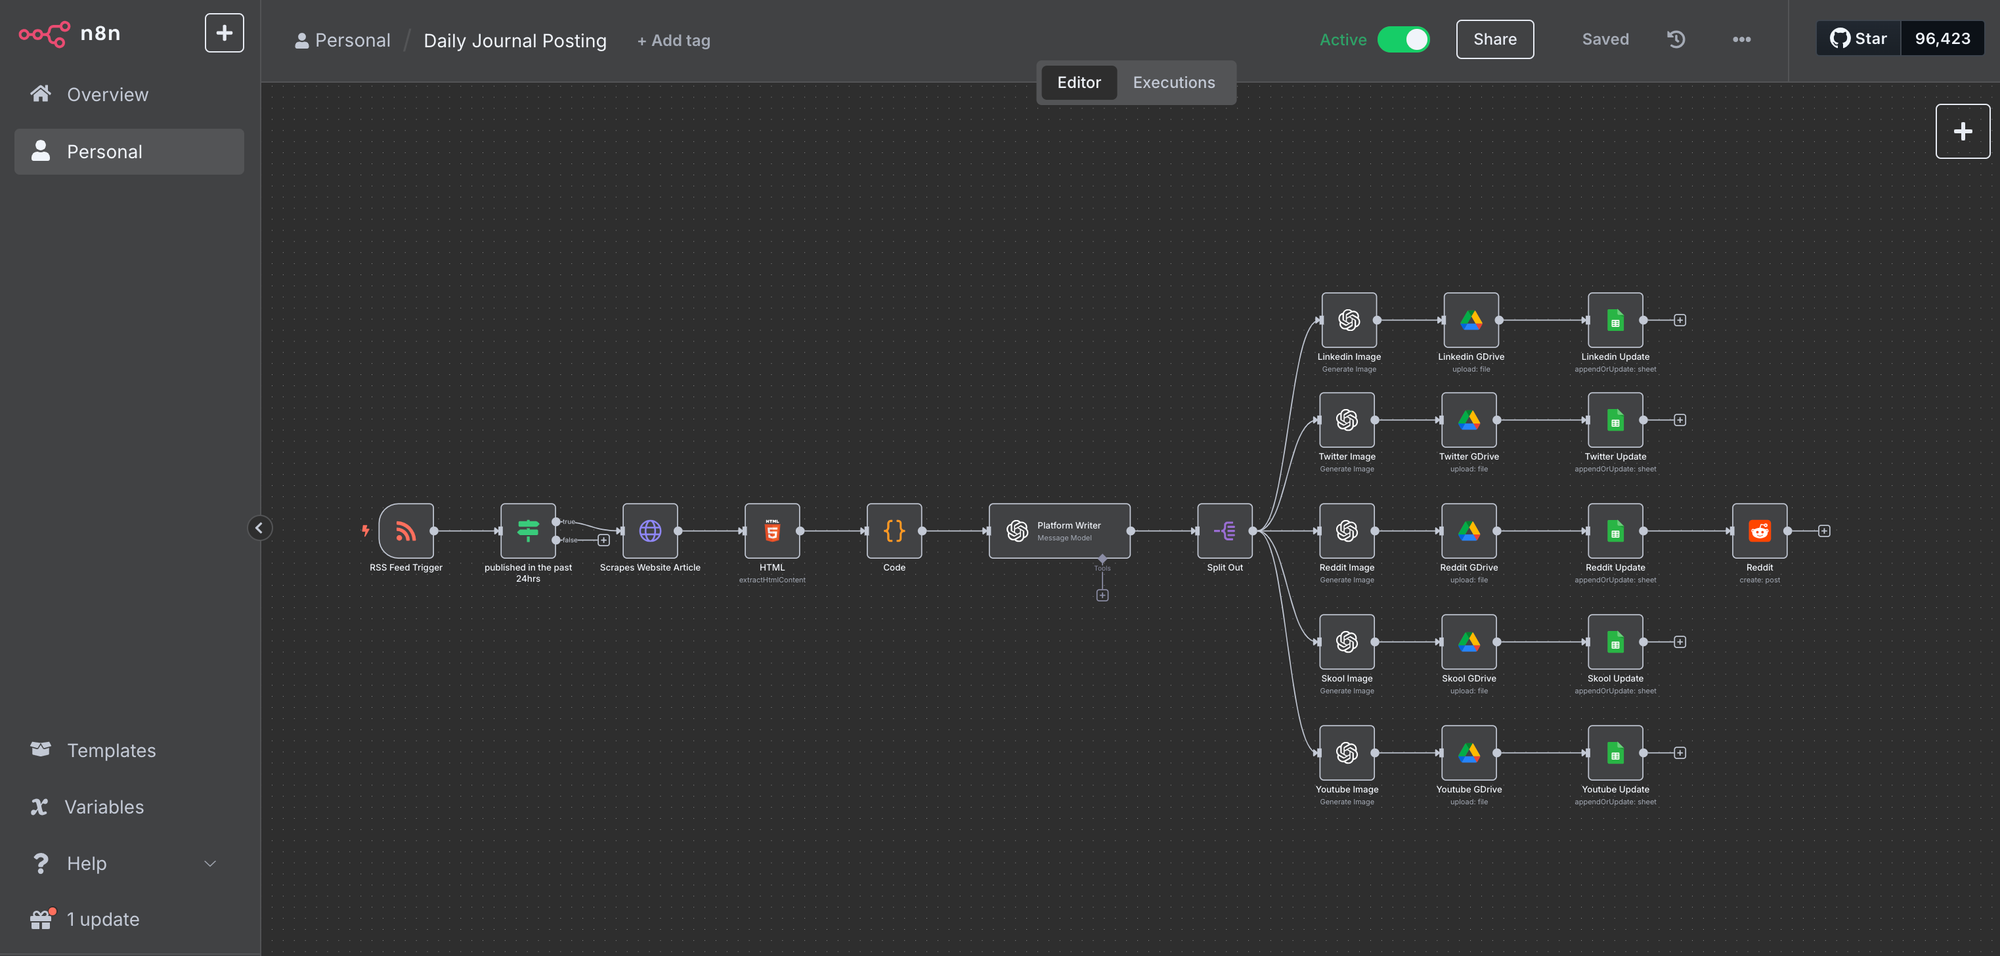
Task: Select the Reddit create post node
Action: pos(1760,530)
